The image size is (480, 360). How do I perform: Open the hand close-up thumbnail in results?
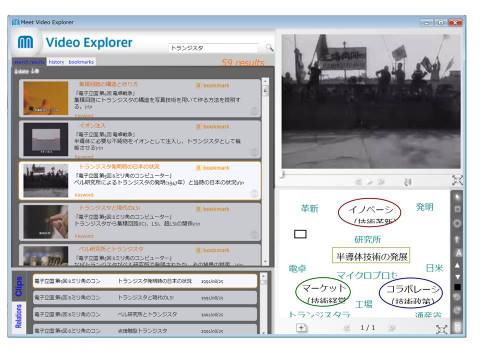(x=46, y=222)
